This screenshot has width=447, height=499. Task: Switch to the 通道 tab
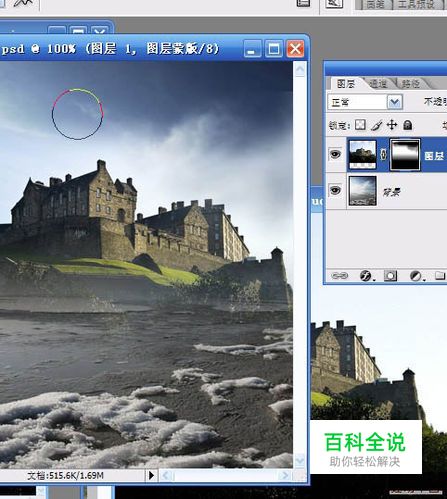[378, 84]
